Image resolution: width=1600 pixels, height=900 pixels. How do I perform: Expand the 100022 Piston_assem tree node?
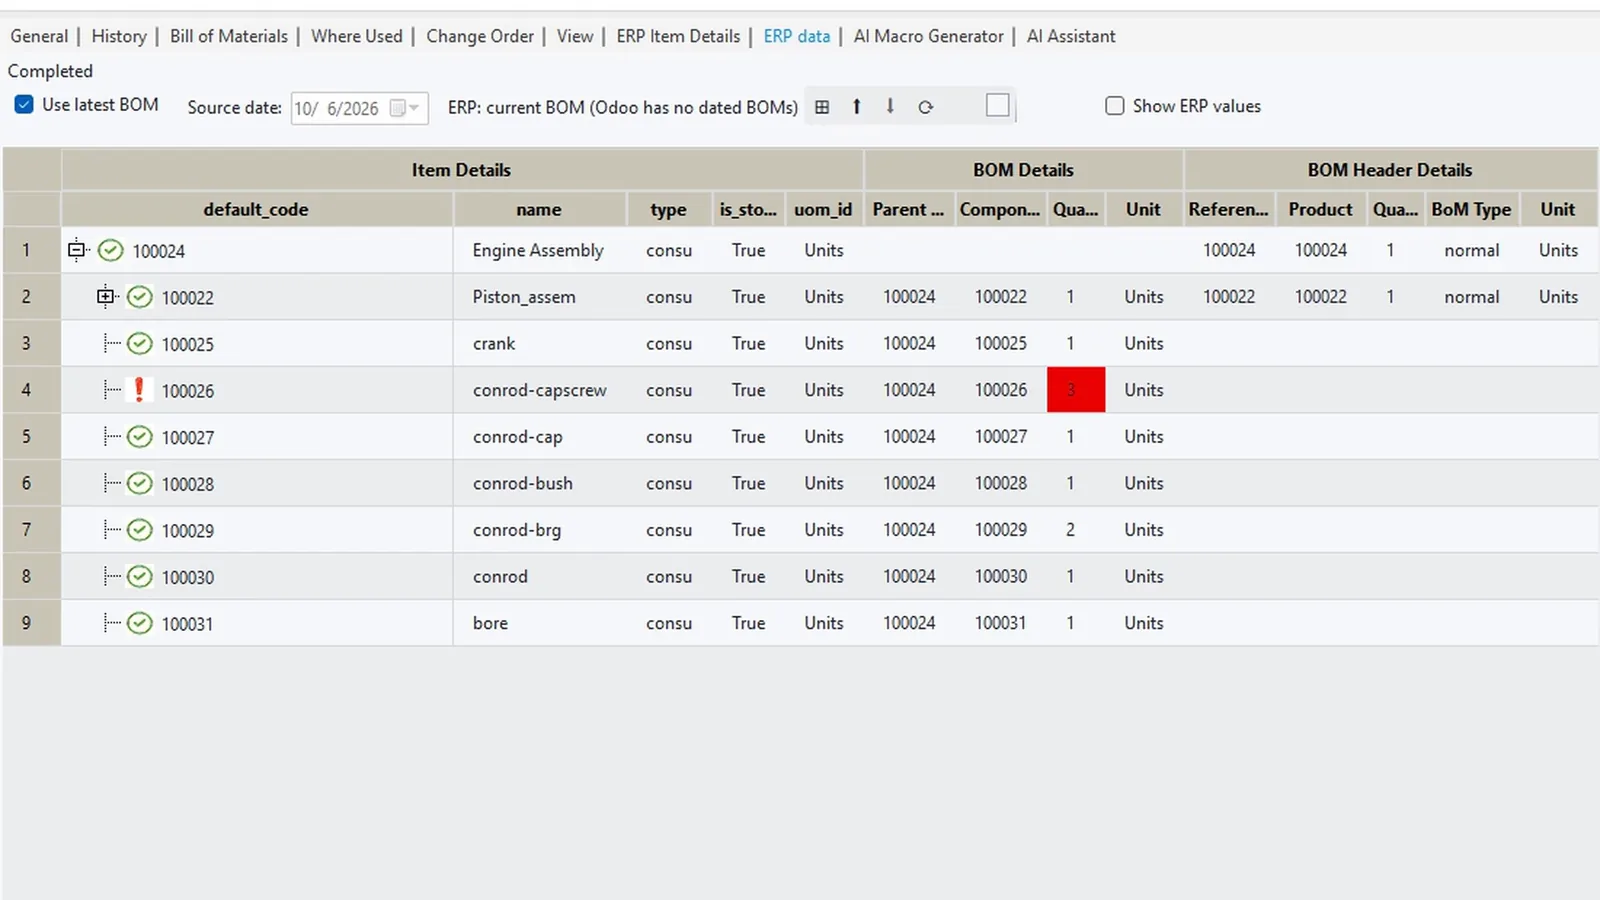pos(105,296)
